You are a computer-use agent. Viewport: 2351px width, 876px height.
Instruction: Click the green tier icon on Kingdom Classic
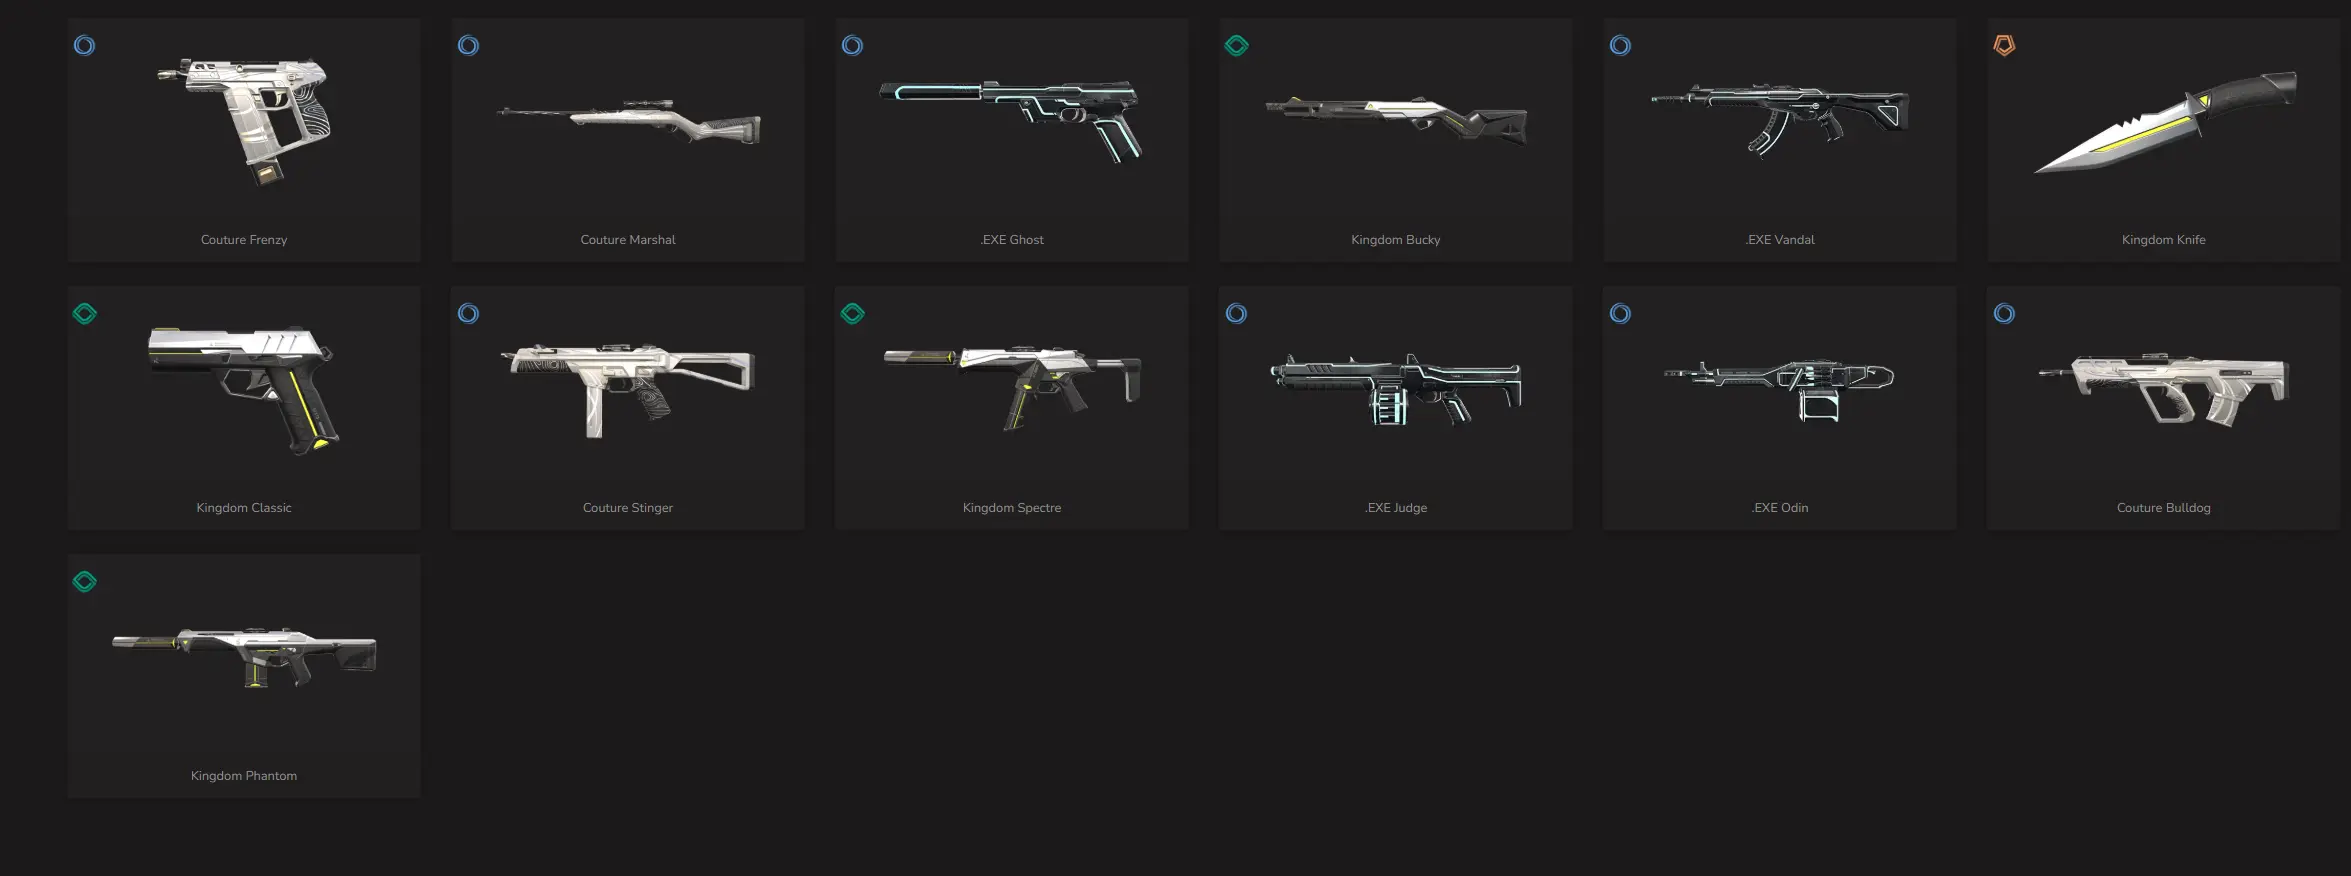(x=85, y=313)
